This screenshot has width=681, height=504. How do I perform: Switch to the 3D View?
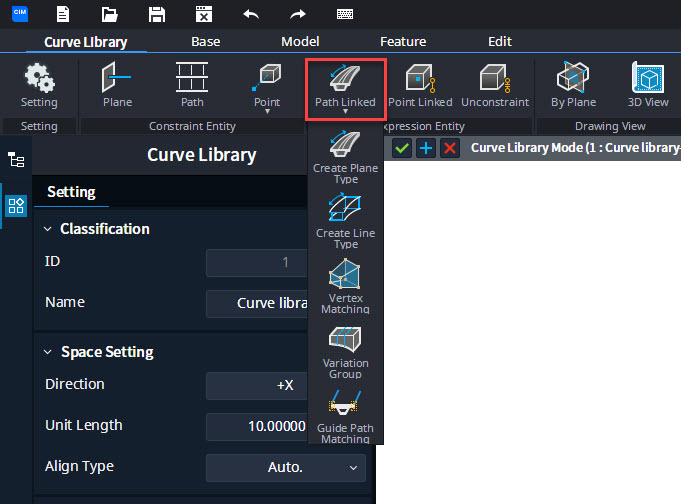(x=648, y=85)
